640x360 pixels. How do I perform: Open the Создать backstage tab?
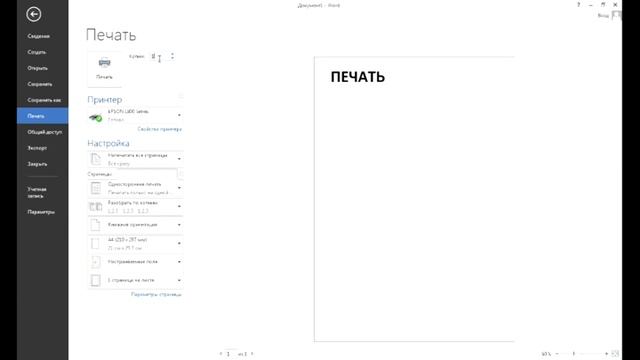point(42,52)
